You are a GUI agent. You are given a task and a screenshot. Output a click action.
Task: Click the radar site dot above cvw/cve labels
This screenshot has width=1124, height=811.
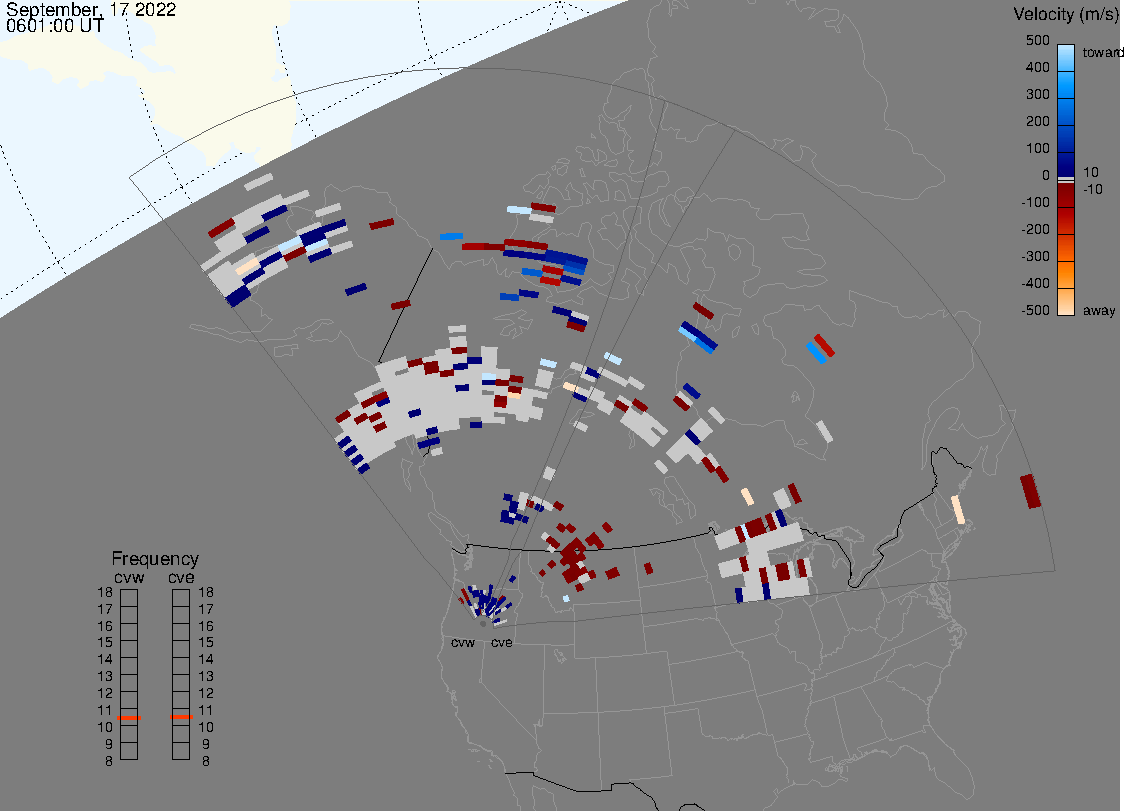483,624
